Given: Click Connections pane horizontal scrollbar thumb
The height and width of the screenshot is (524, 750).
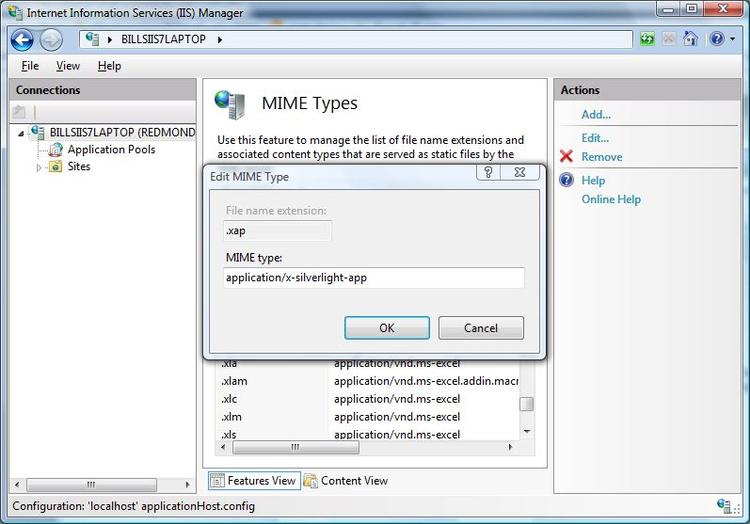Looking at the screenshot, I should [x=91, y=484].
